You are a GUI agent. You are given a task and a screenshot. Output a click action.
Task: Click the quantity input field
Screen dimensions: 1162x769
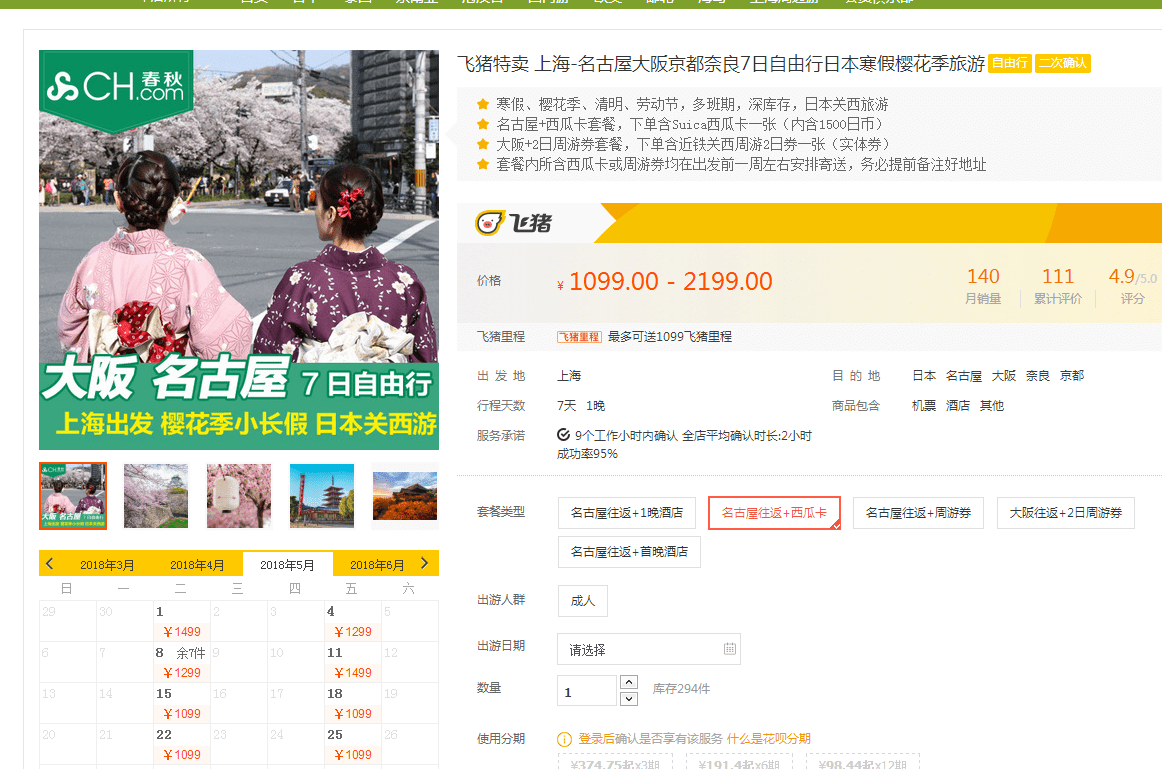coord(587,690)
